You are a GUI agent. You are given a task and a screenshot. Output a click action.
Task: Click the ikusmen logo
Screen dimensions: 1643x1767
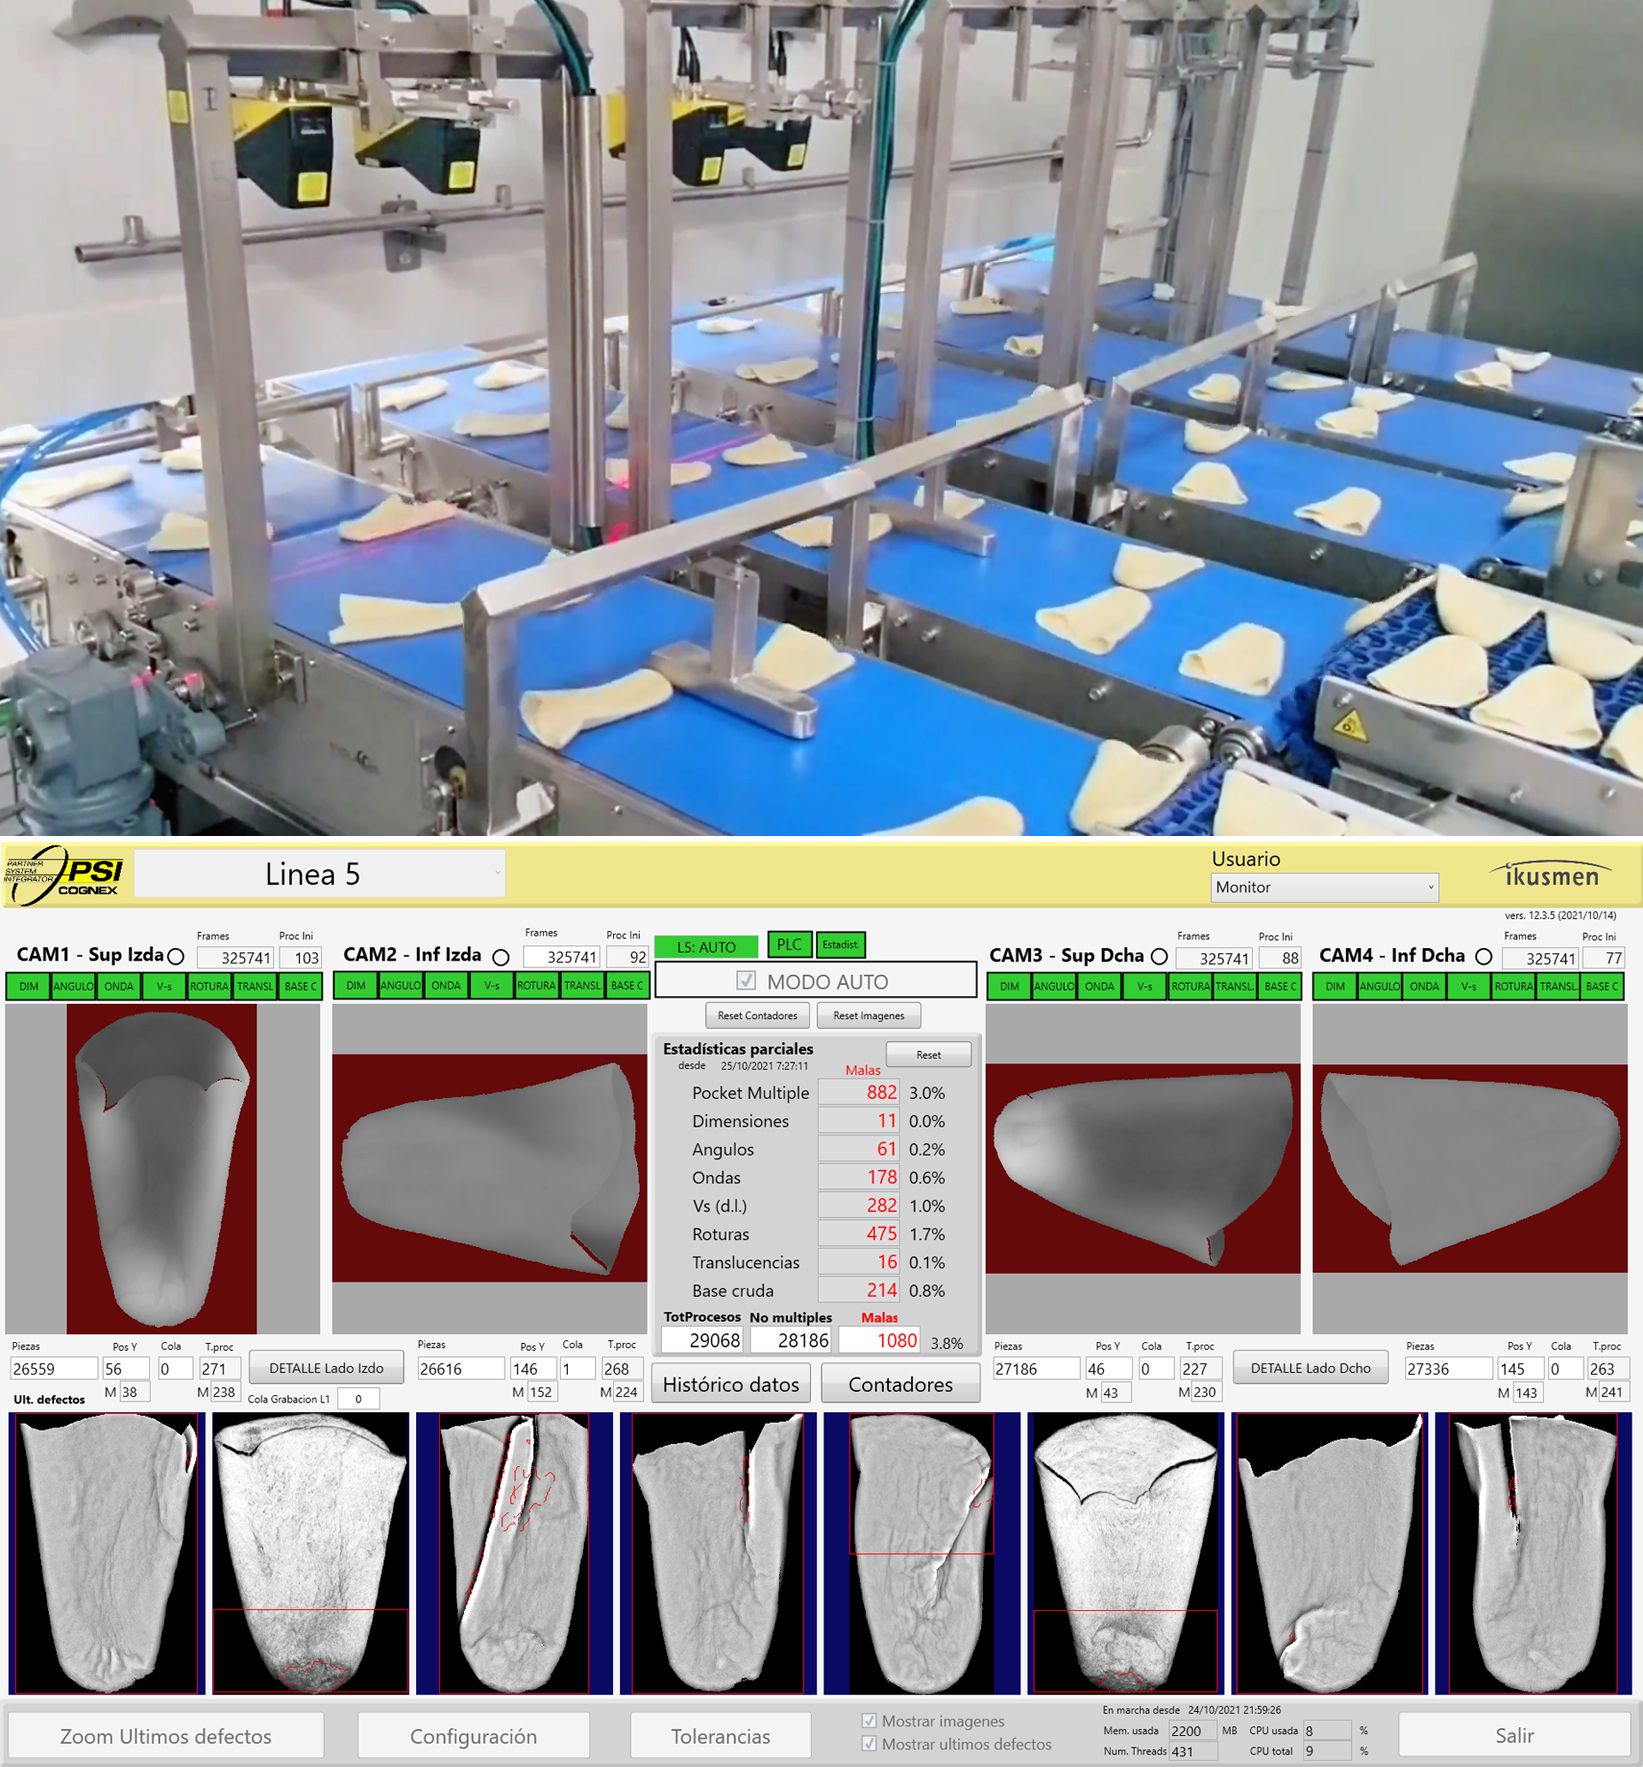pyautogui.click(x=1551, y=876)
